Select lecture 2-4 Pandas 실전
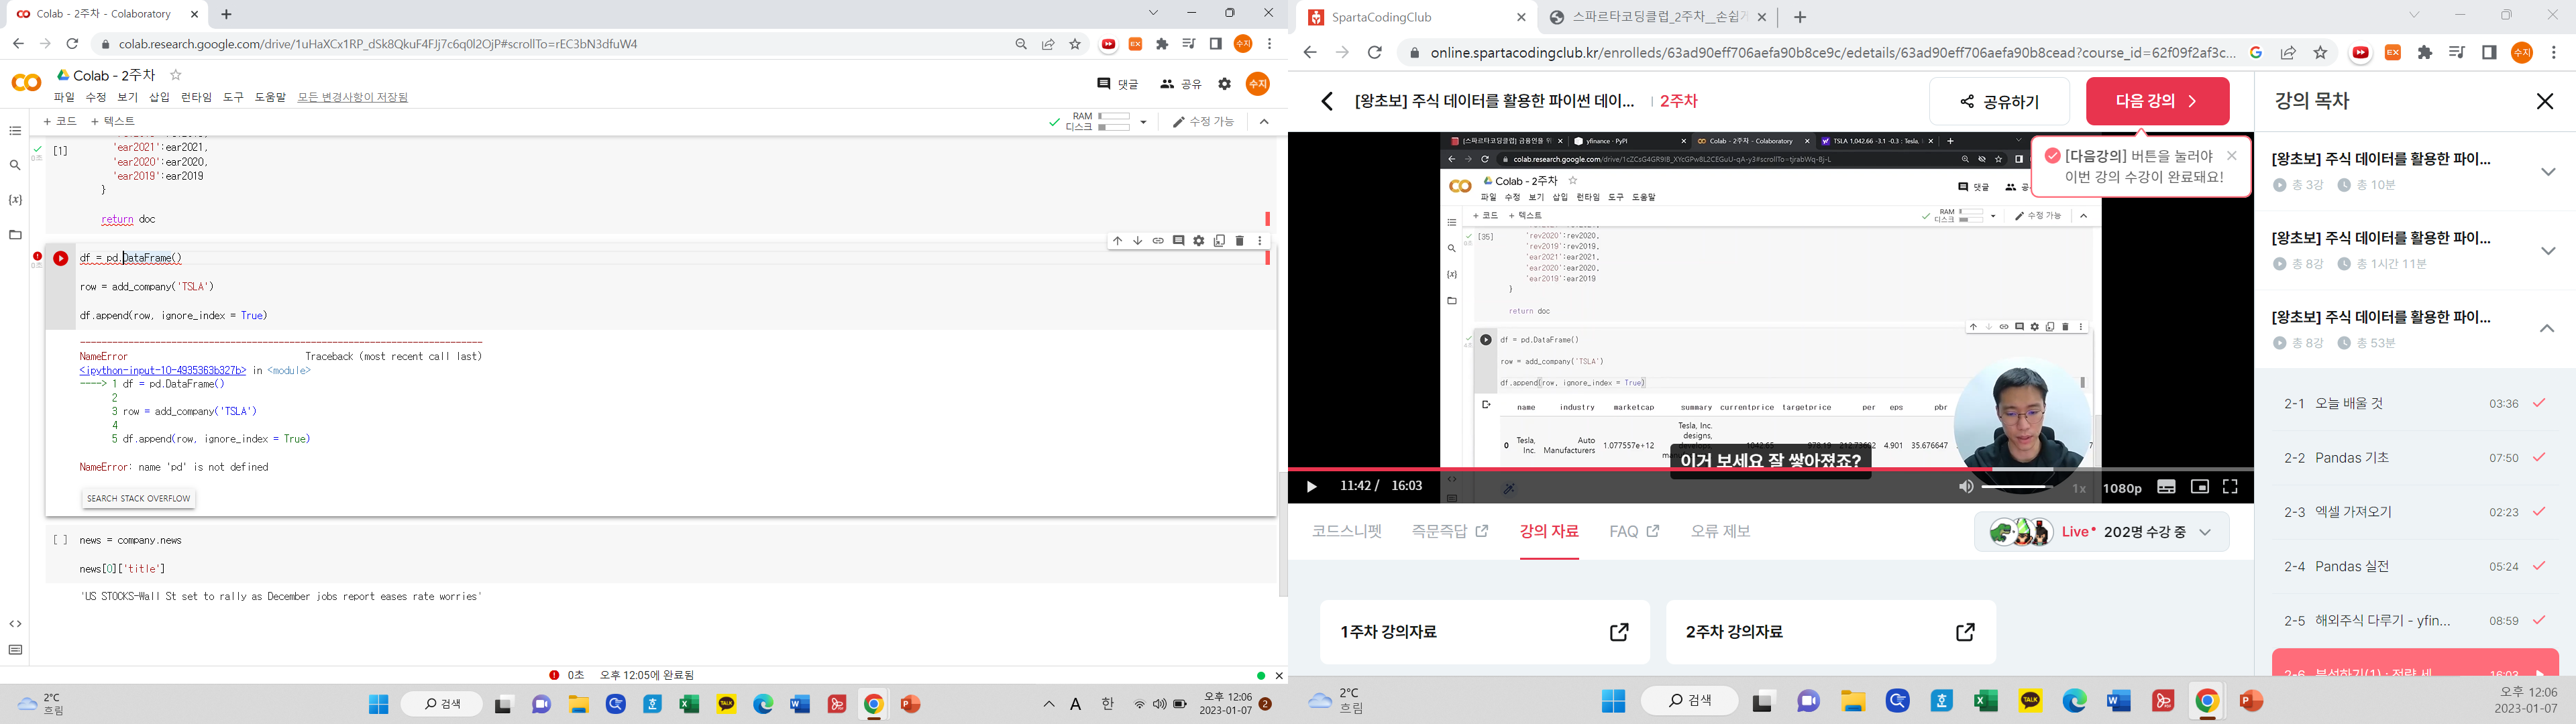 pos(2415,567)
